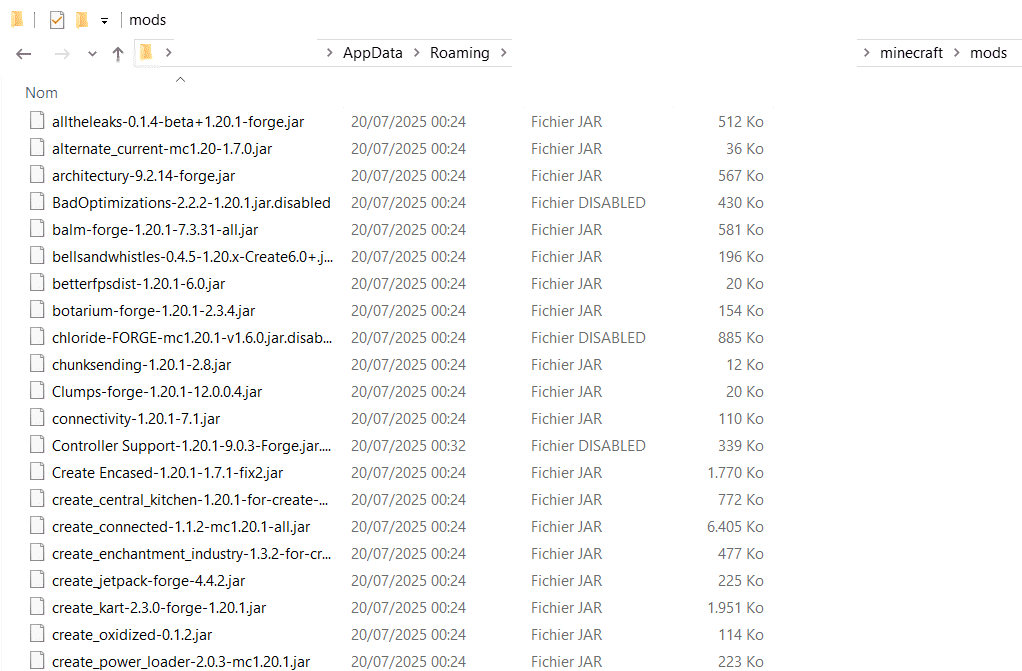The width and height of the screenshot is (1022, 671).
Task: Open the recent locations dropdown arrow
Action: (92, 54)
